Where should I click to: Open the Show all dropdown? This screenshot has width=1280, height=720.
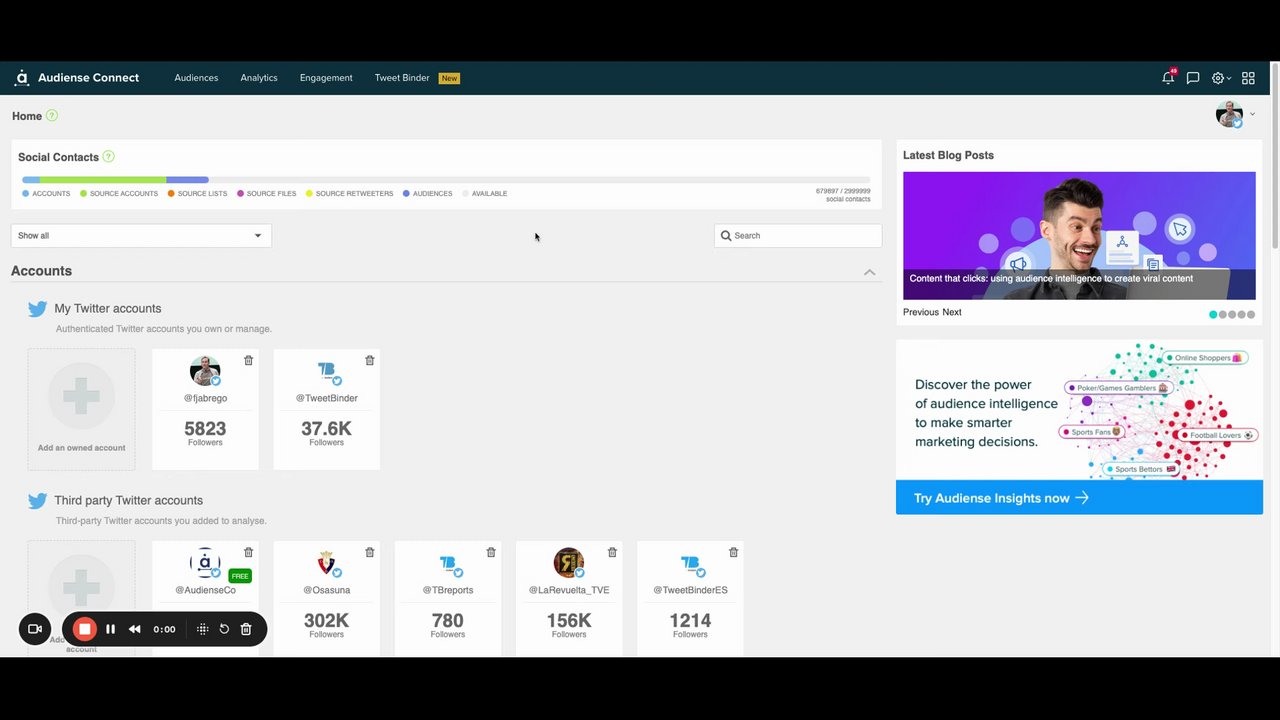[x=141, y=236]
